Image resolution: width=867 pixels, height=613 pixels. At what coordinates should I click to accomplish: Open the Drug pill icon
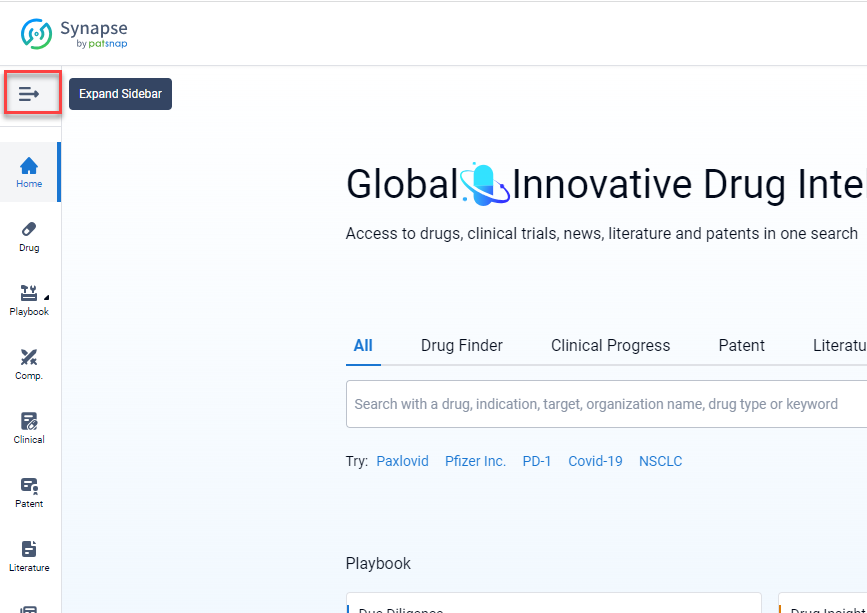point(29,236)
